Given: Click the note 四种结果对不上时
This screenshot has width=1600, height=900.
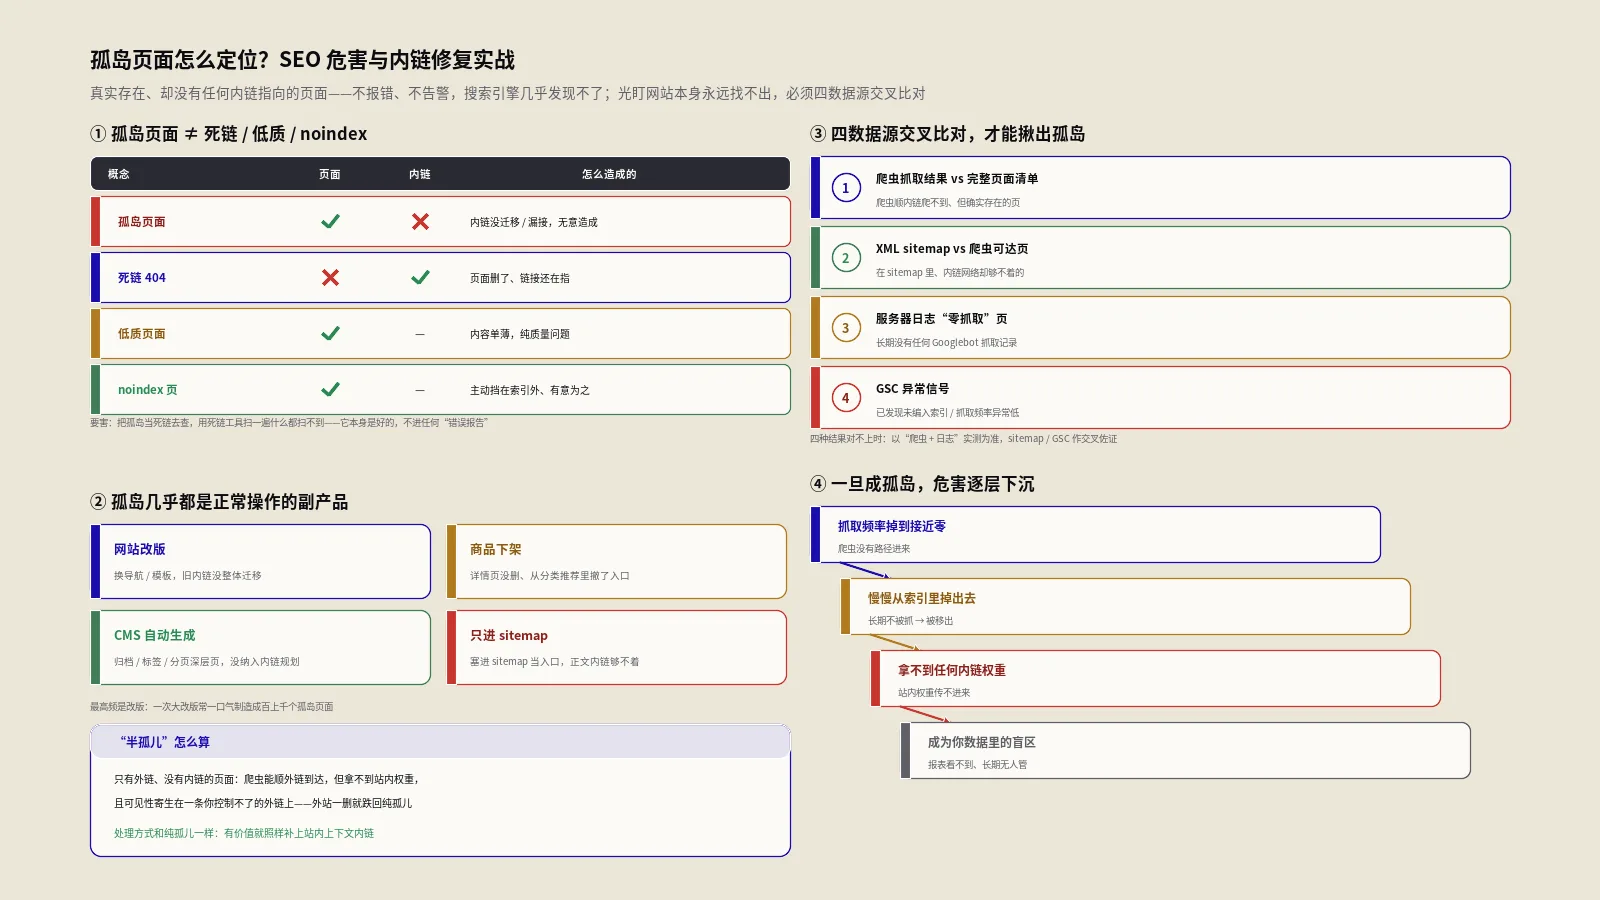Looking at the screenshot, I should [964, 438].
